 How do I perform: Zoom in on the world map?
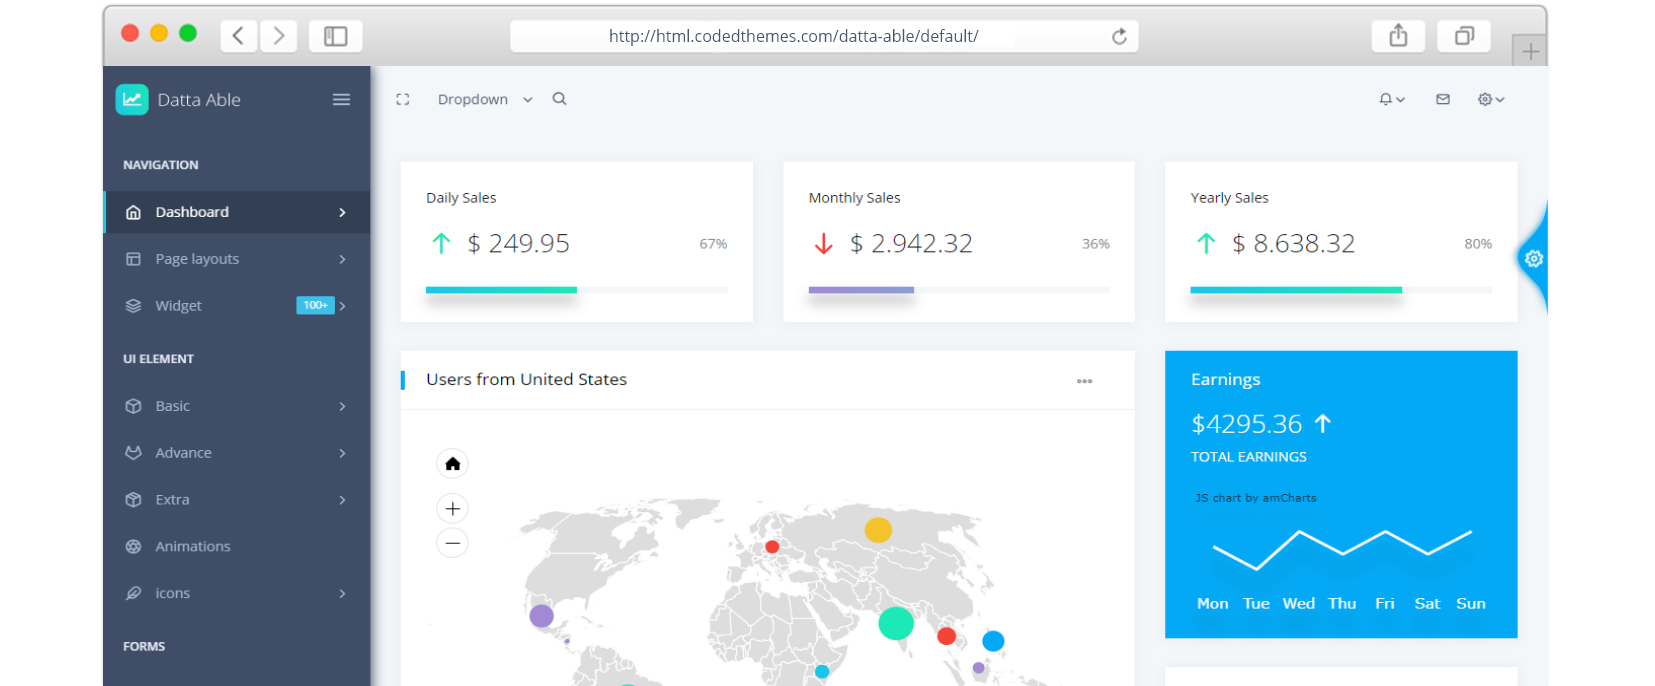[x=453, y=509]
